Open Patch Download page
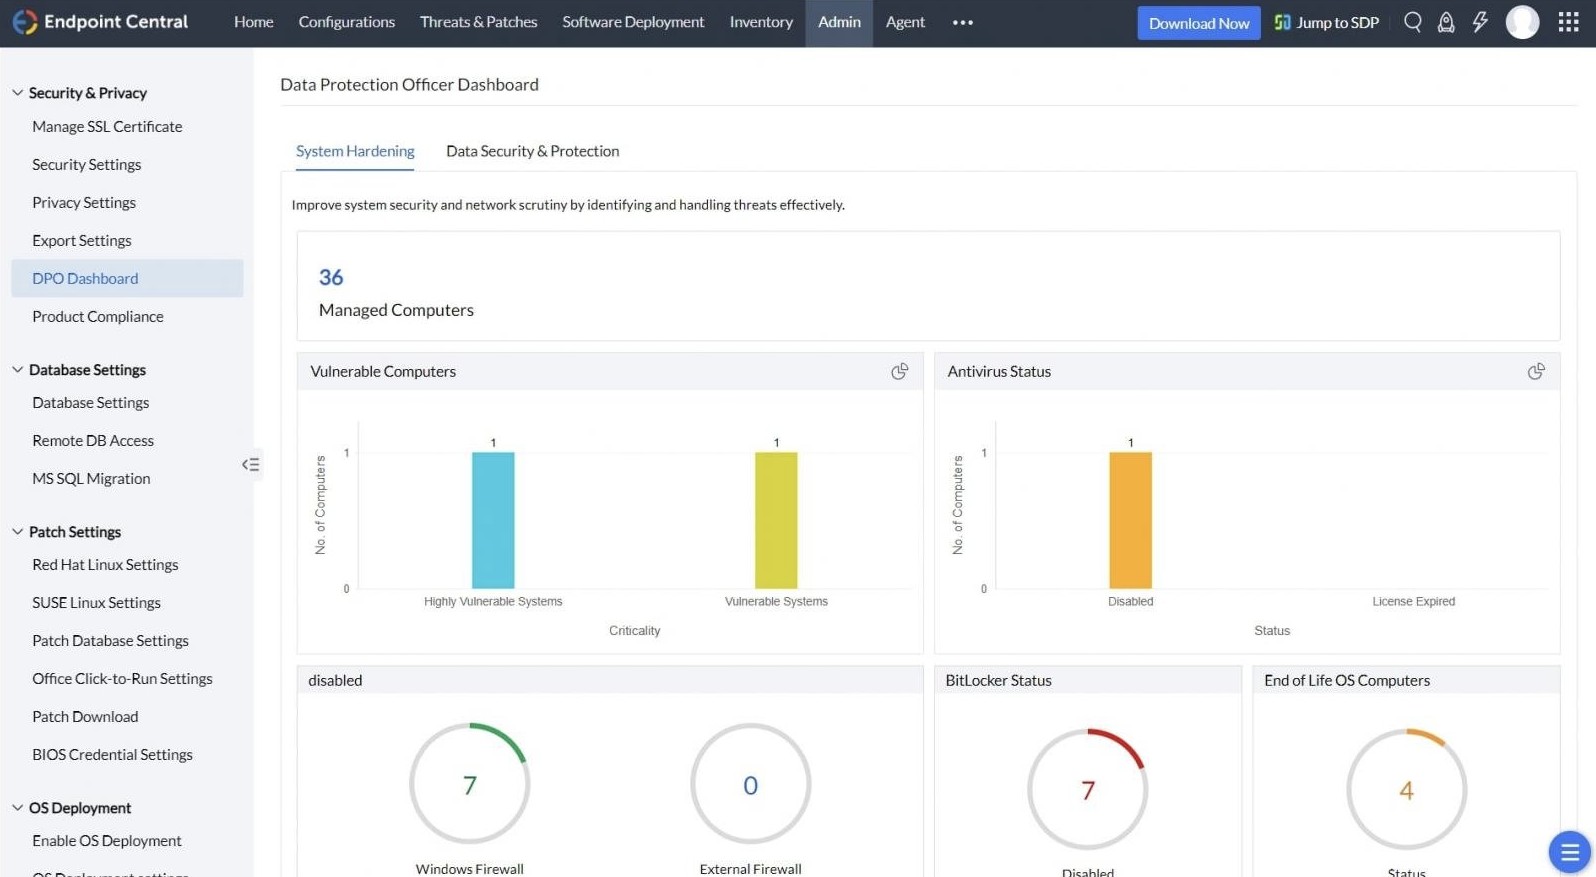 click(x=85, y=716)
